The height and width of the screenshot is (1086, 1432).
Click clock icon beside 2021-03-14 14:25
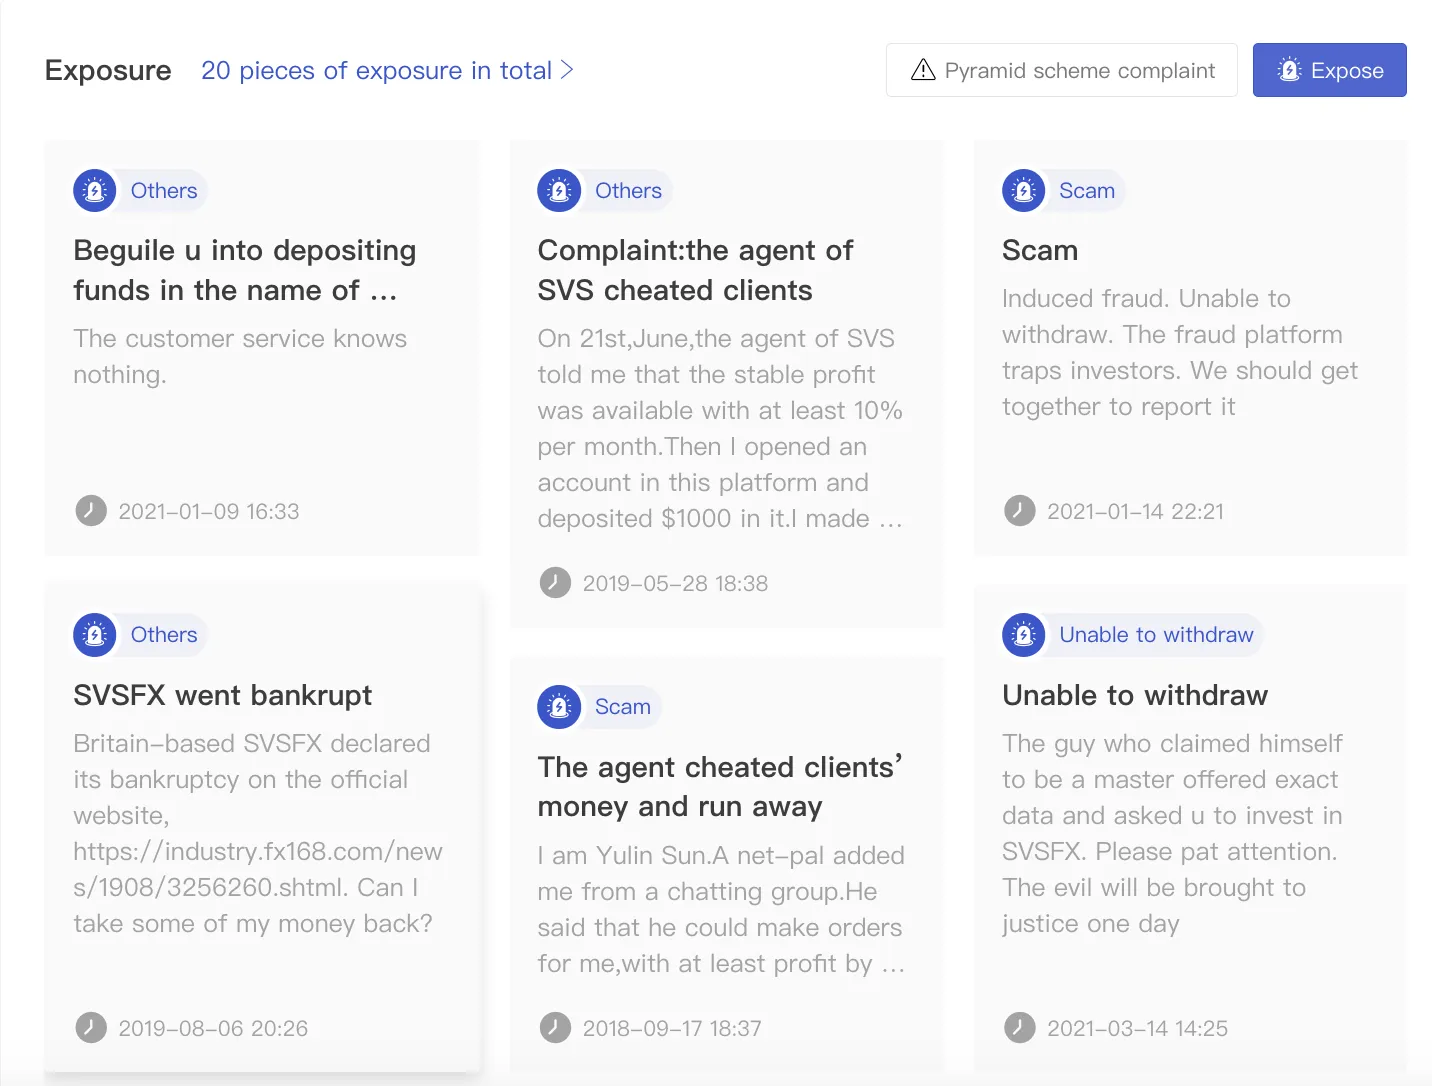1020,1028
